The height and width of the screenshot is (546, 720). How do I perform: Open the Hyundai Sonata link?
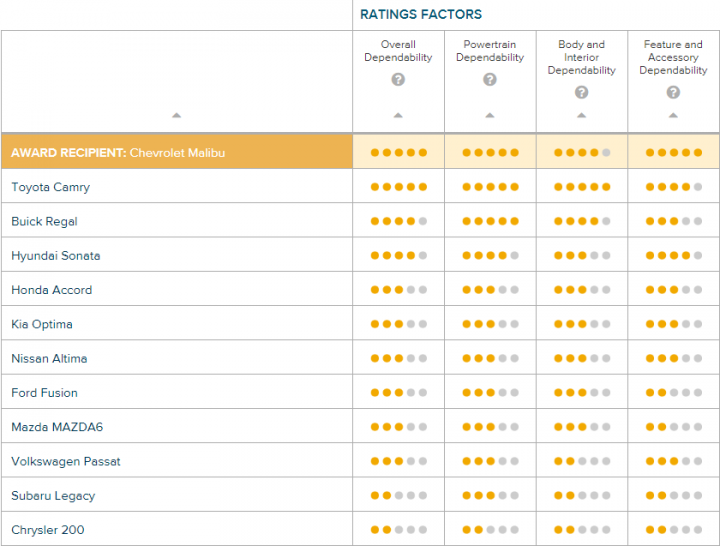[56, 256]
